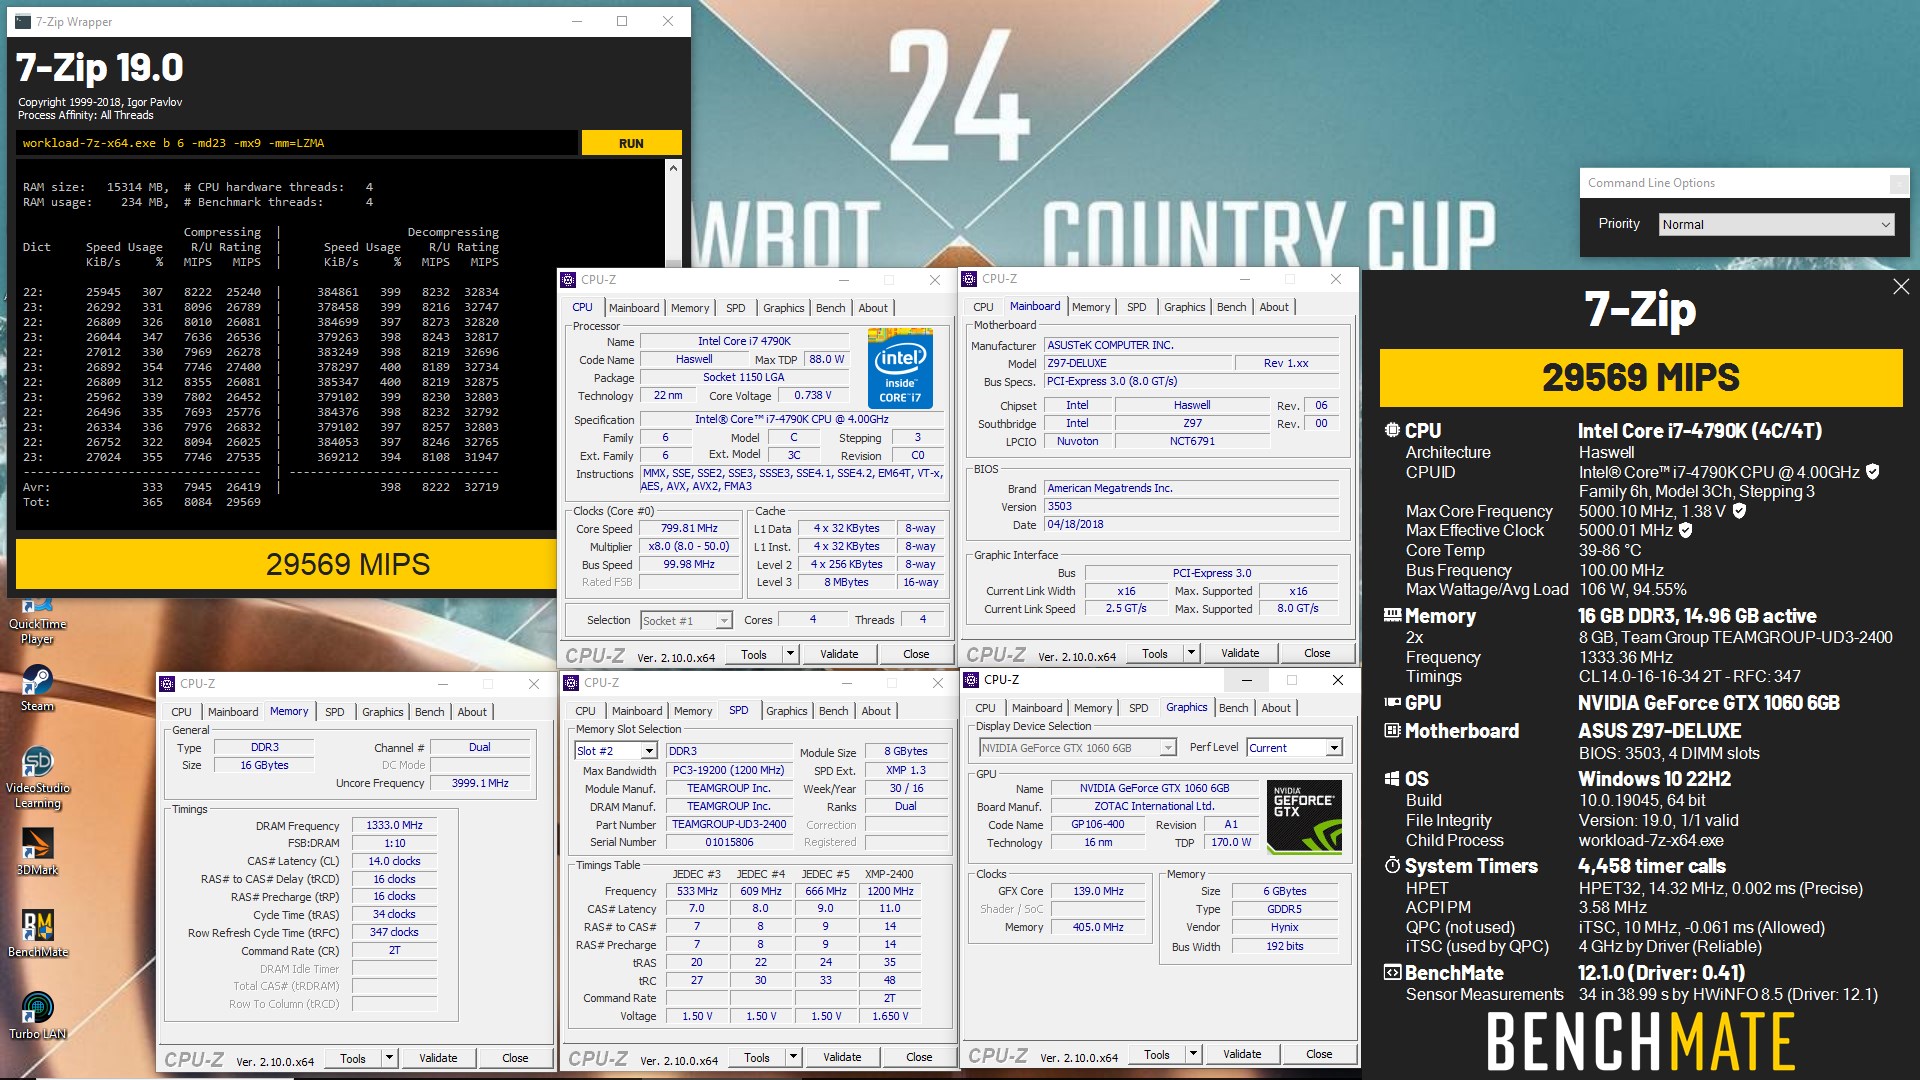
Task: Click the Intel Core i7 4790K name field
Action: (744, 342)
